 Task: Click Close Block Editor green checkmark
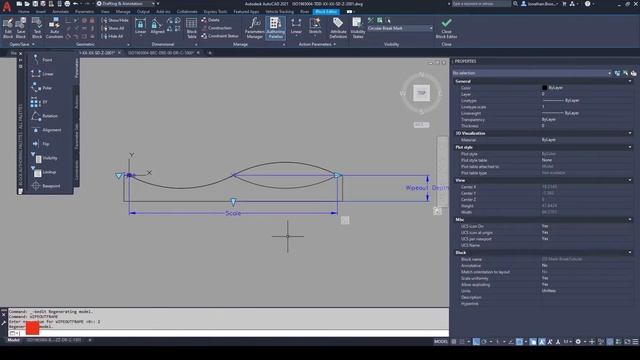pyautogui.click(x=446, y=28)
